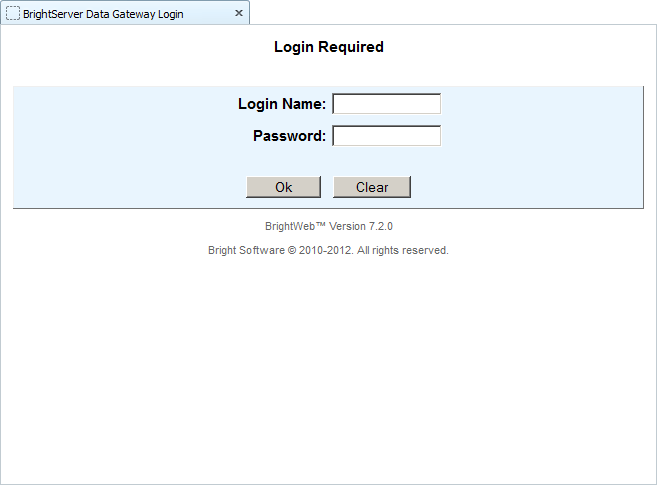The image size is (657, 485).
Task: Focus the Login Name input field
Action: pyautogui.click(x=386, y=104)
